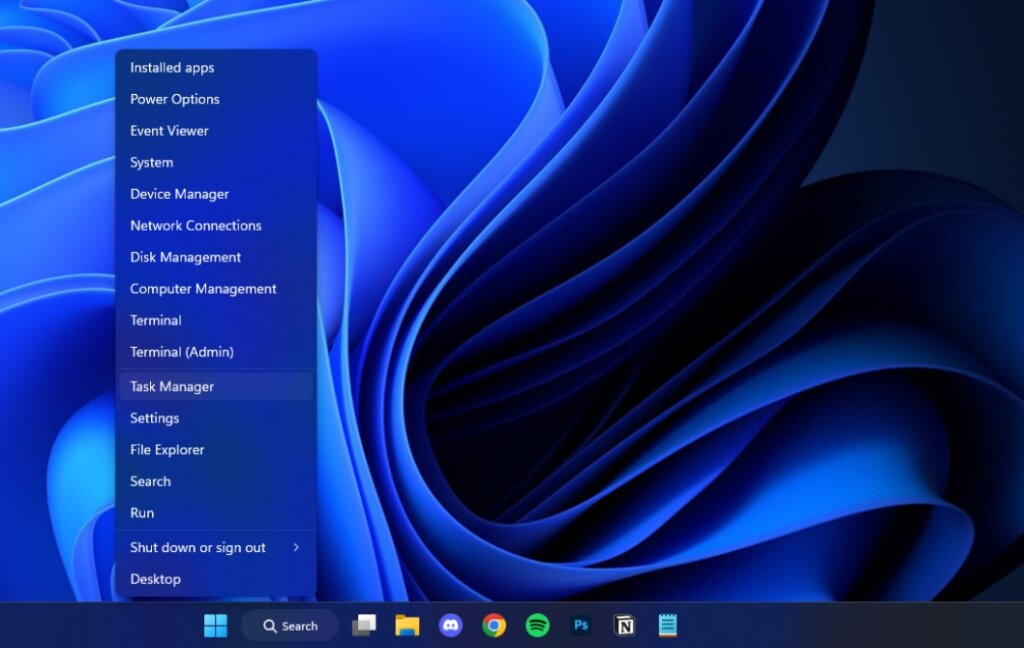Screen dimensions: 1024x648
Task: Open the Run dialog entry
Action: click(216, 513)
